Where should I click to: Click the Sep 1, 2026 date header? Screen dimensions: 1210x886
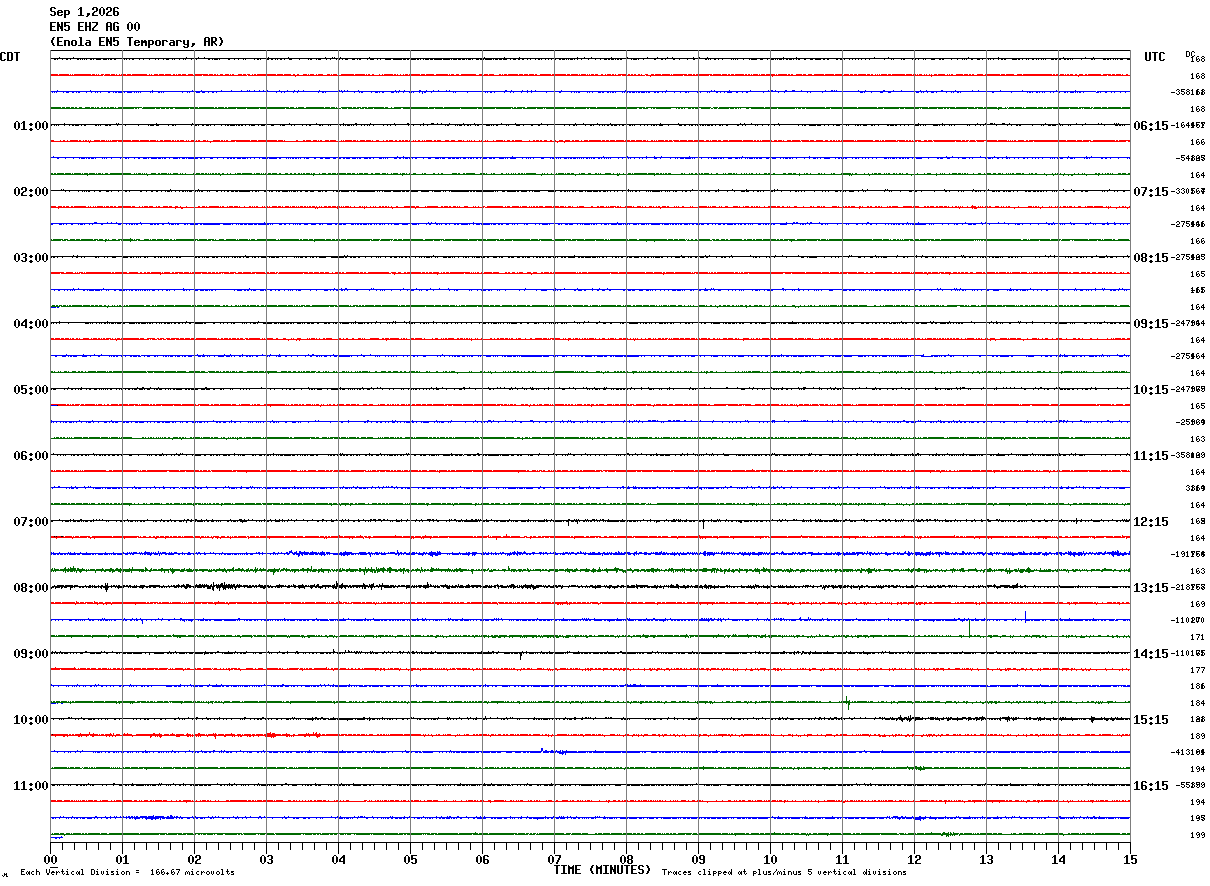(84, 12)
